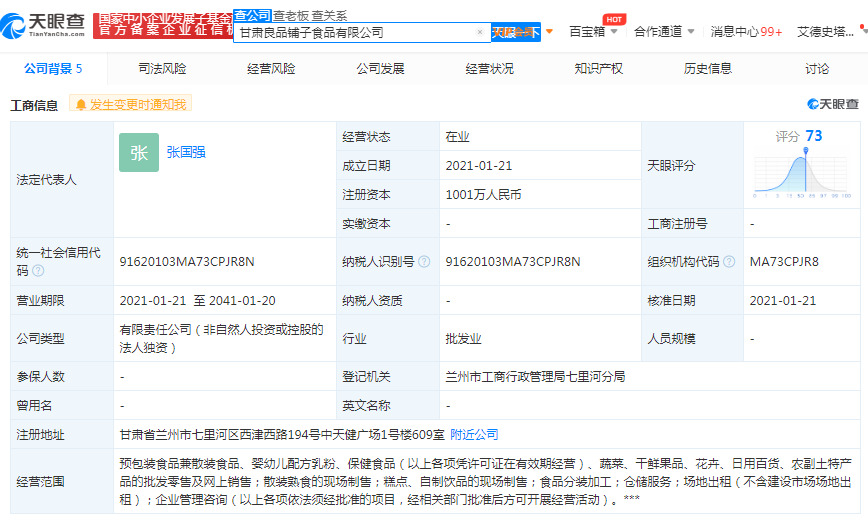Open the 百宝箱 dropdown menu
This screenshot has height=520, width=868.
(593, 32)
